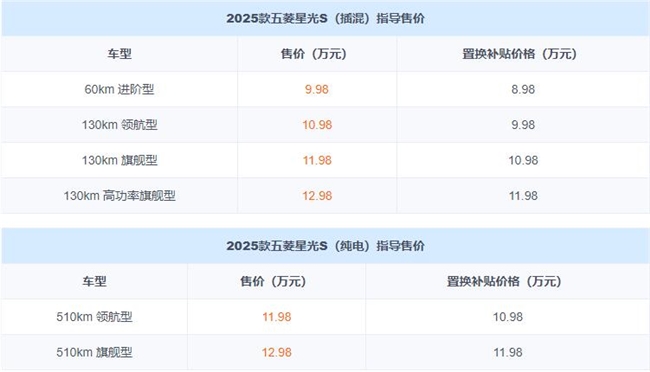This screenshot has width=650, height=372.
Task: Click the 10.98 trade-in price for 510km 领航型
Action: (507, 317)
